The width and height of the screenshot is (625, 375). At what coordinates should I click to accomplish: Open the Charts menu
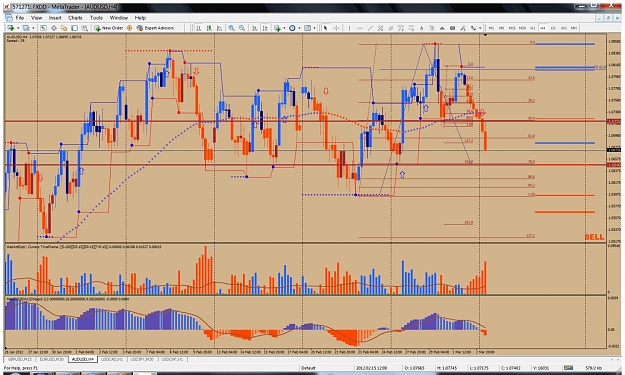tap(75, 18)
